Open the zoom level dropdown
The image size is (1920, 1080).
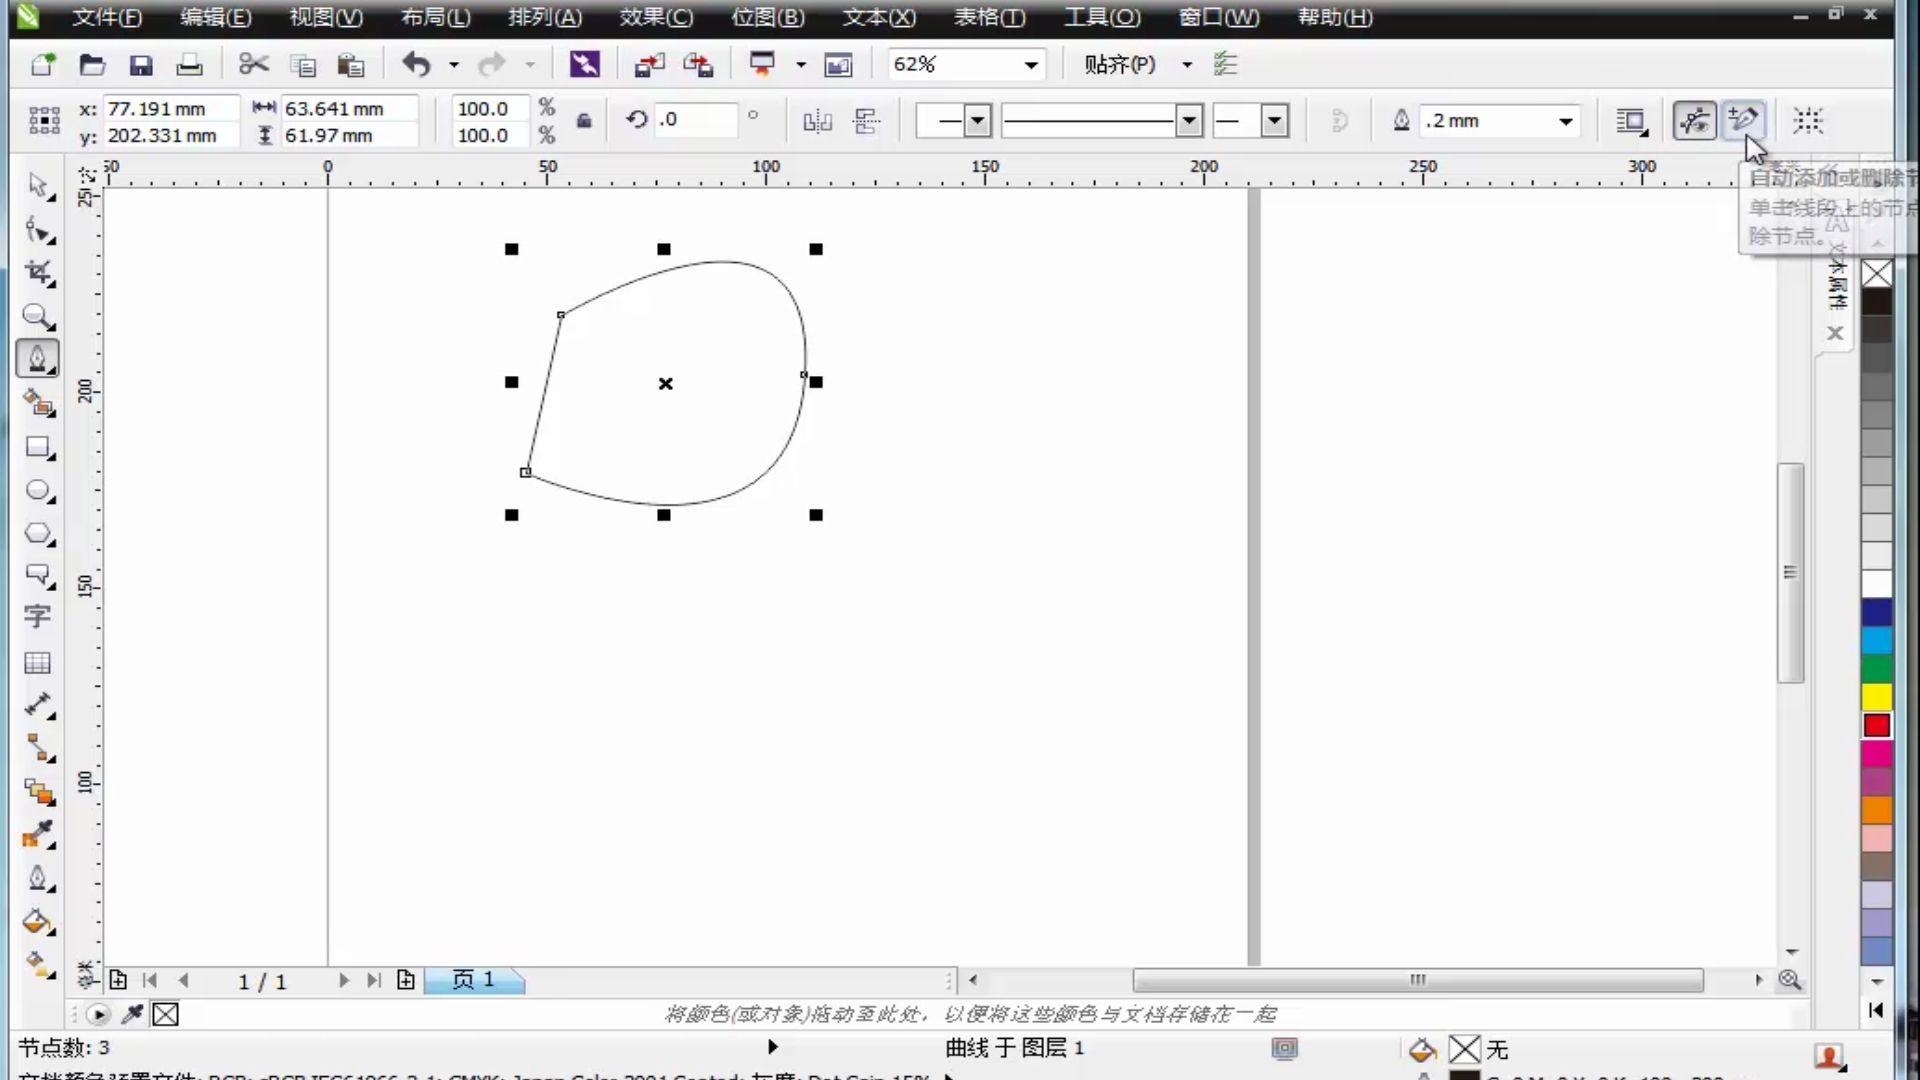[1031, 65]
